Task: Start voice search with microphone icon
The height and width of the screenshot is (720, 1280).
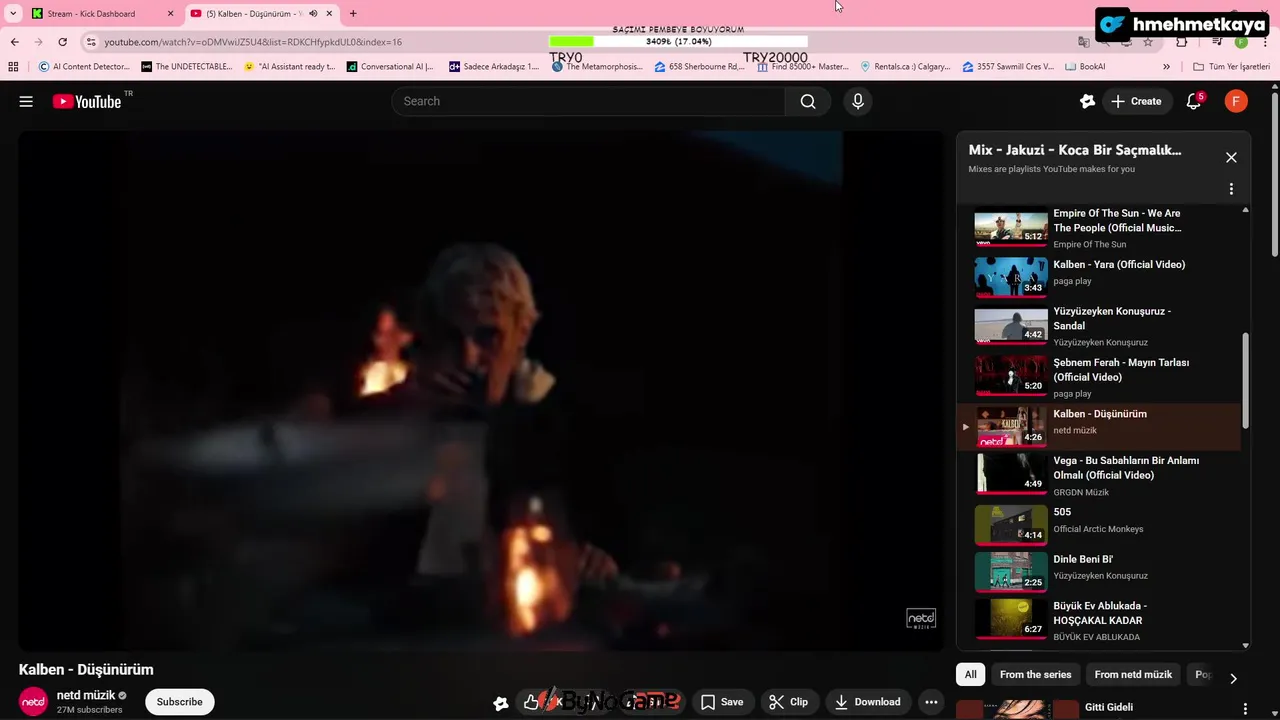Action: pyautogui.click(x=857, y=101)
